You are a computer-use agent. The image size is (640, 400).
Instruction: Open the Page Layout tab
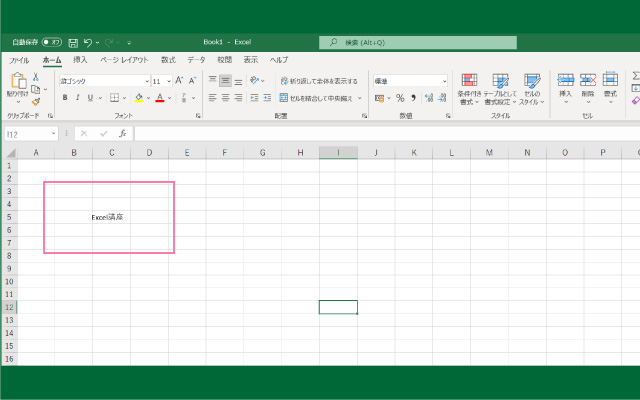[124, 60]
